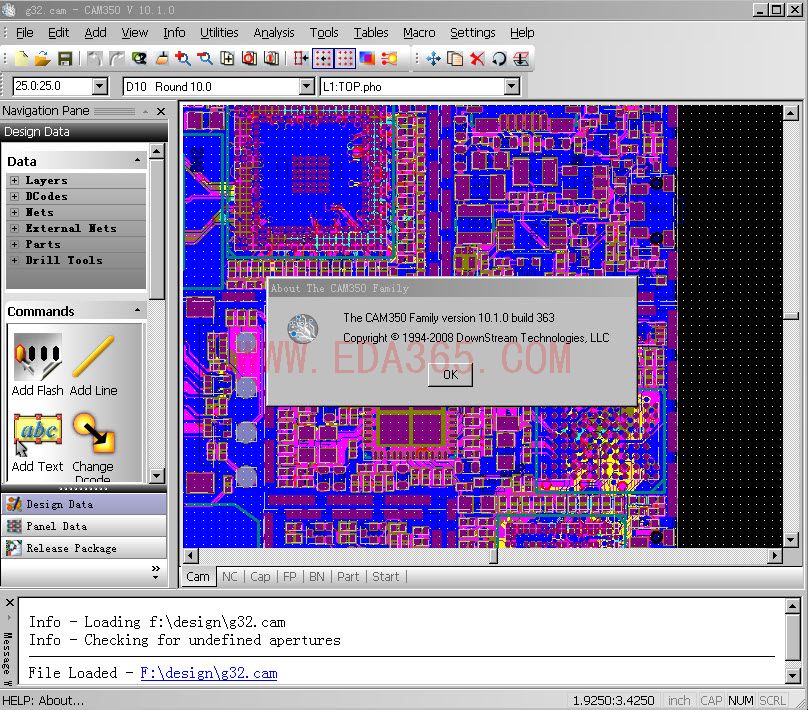Click the redraw brush toolbar icon
The image size is (808, 710).
pos(161,58)
